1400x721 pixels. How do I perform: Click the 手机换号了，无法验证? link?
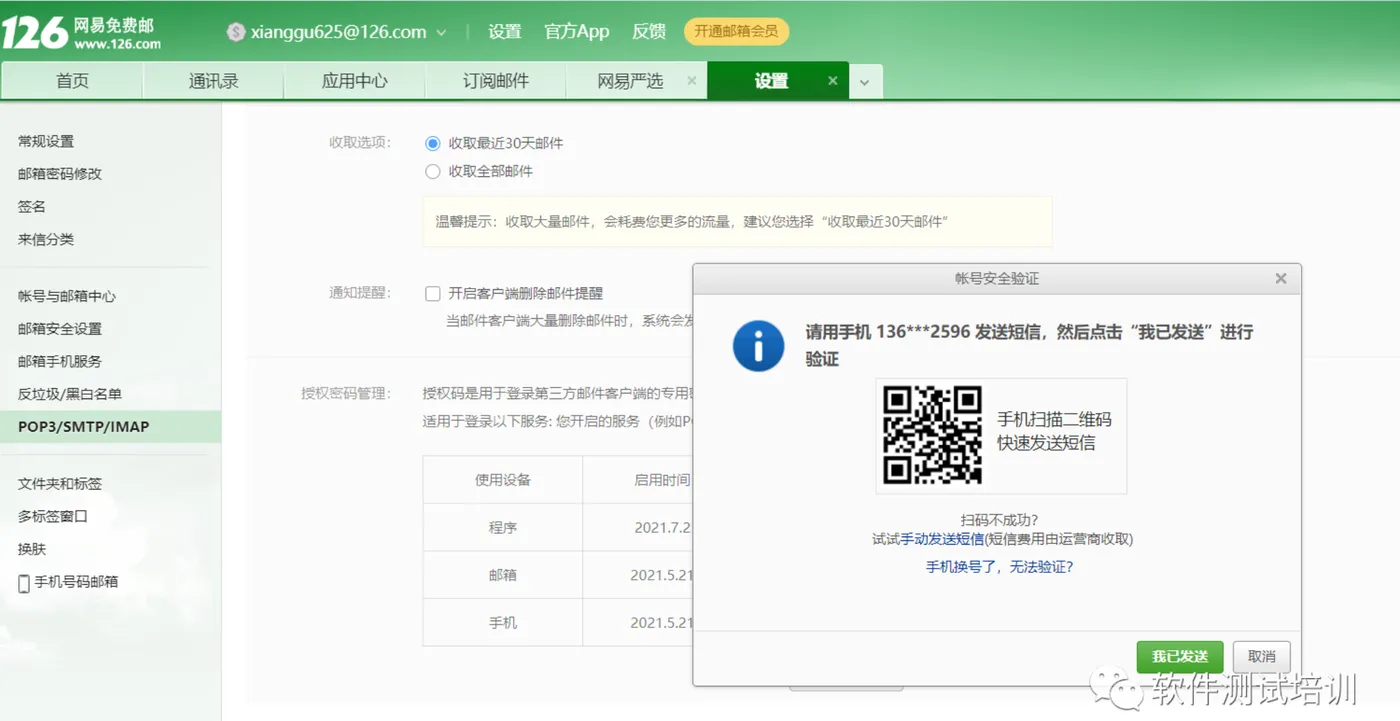(x=999, y=567)
